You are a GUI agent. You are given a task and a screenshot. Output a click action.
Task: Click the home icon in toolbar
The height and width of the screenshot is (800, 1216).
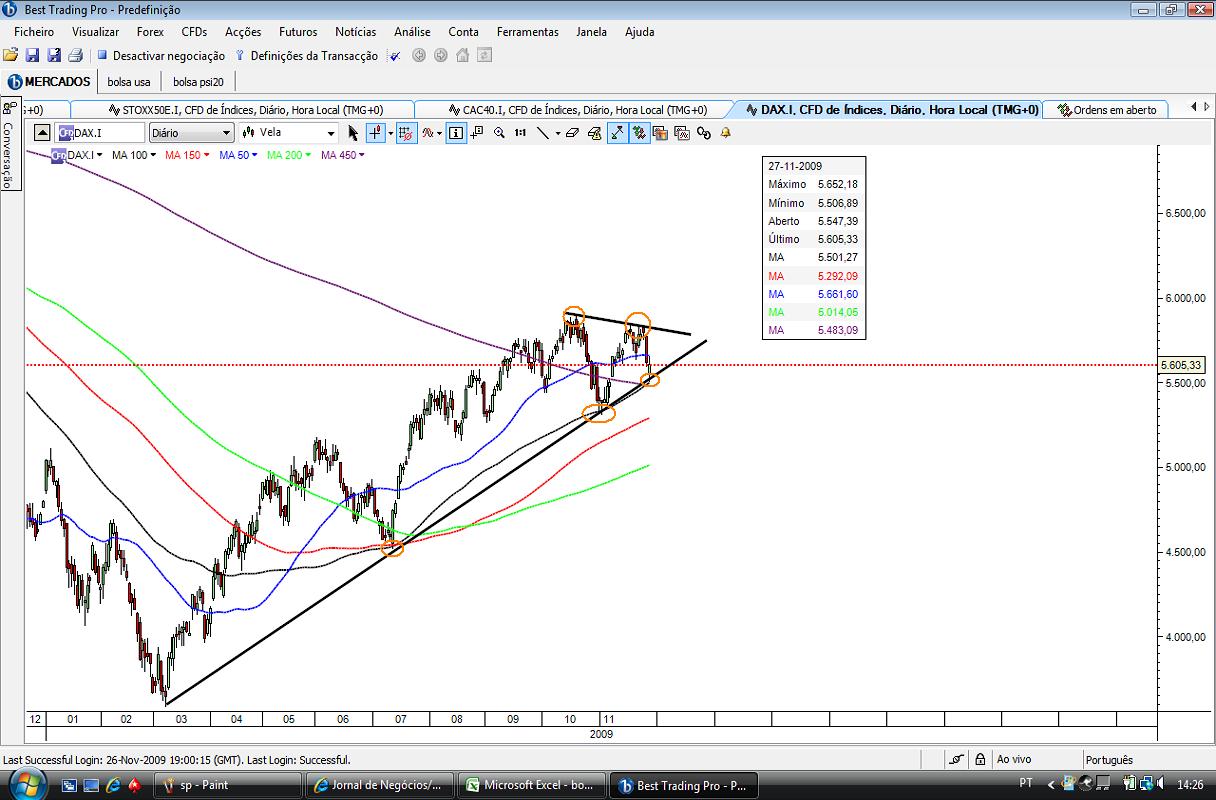pyautogui.click(x=463, y=56)
